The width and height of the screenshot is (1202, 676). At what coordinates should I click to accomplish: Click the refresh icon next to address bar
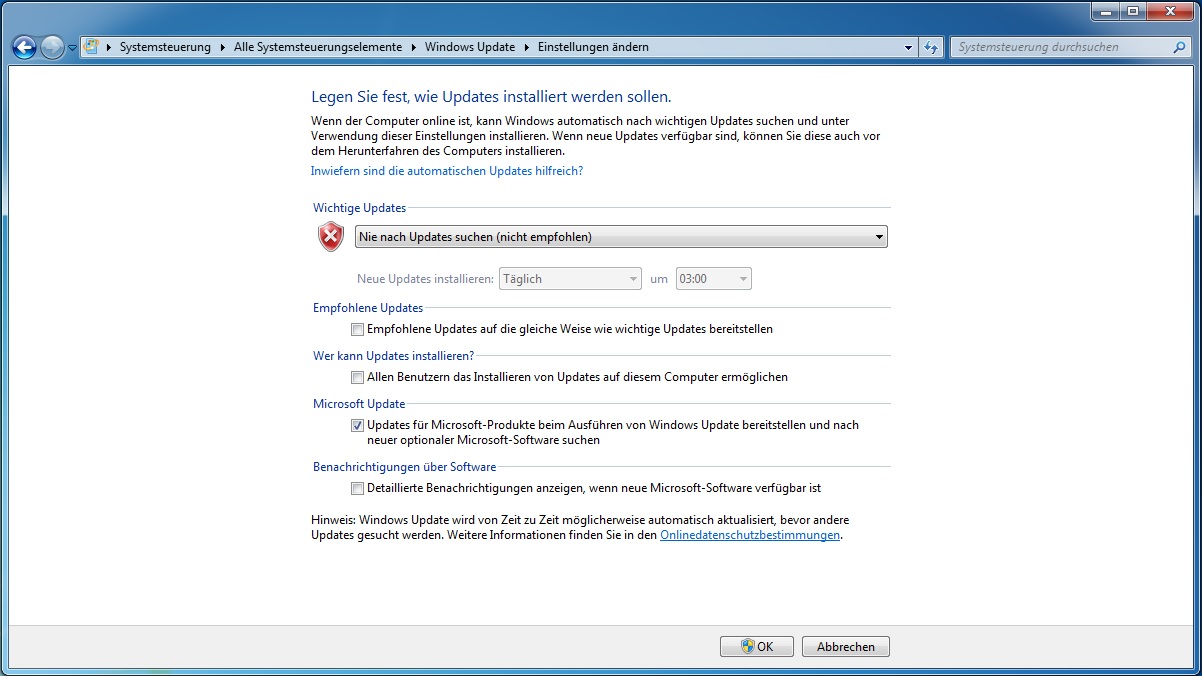931,47
